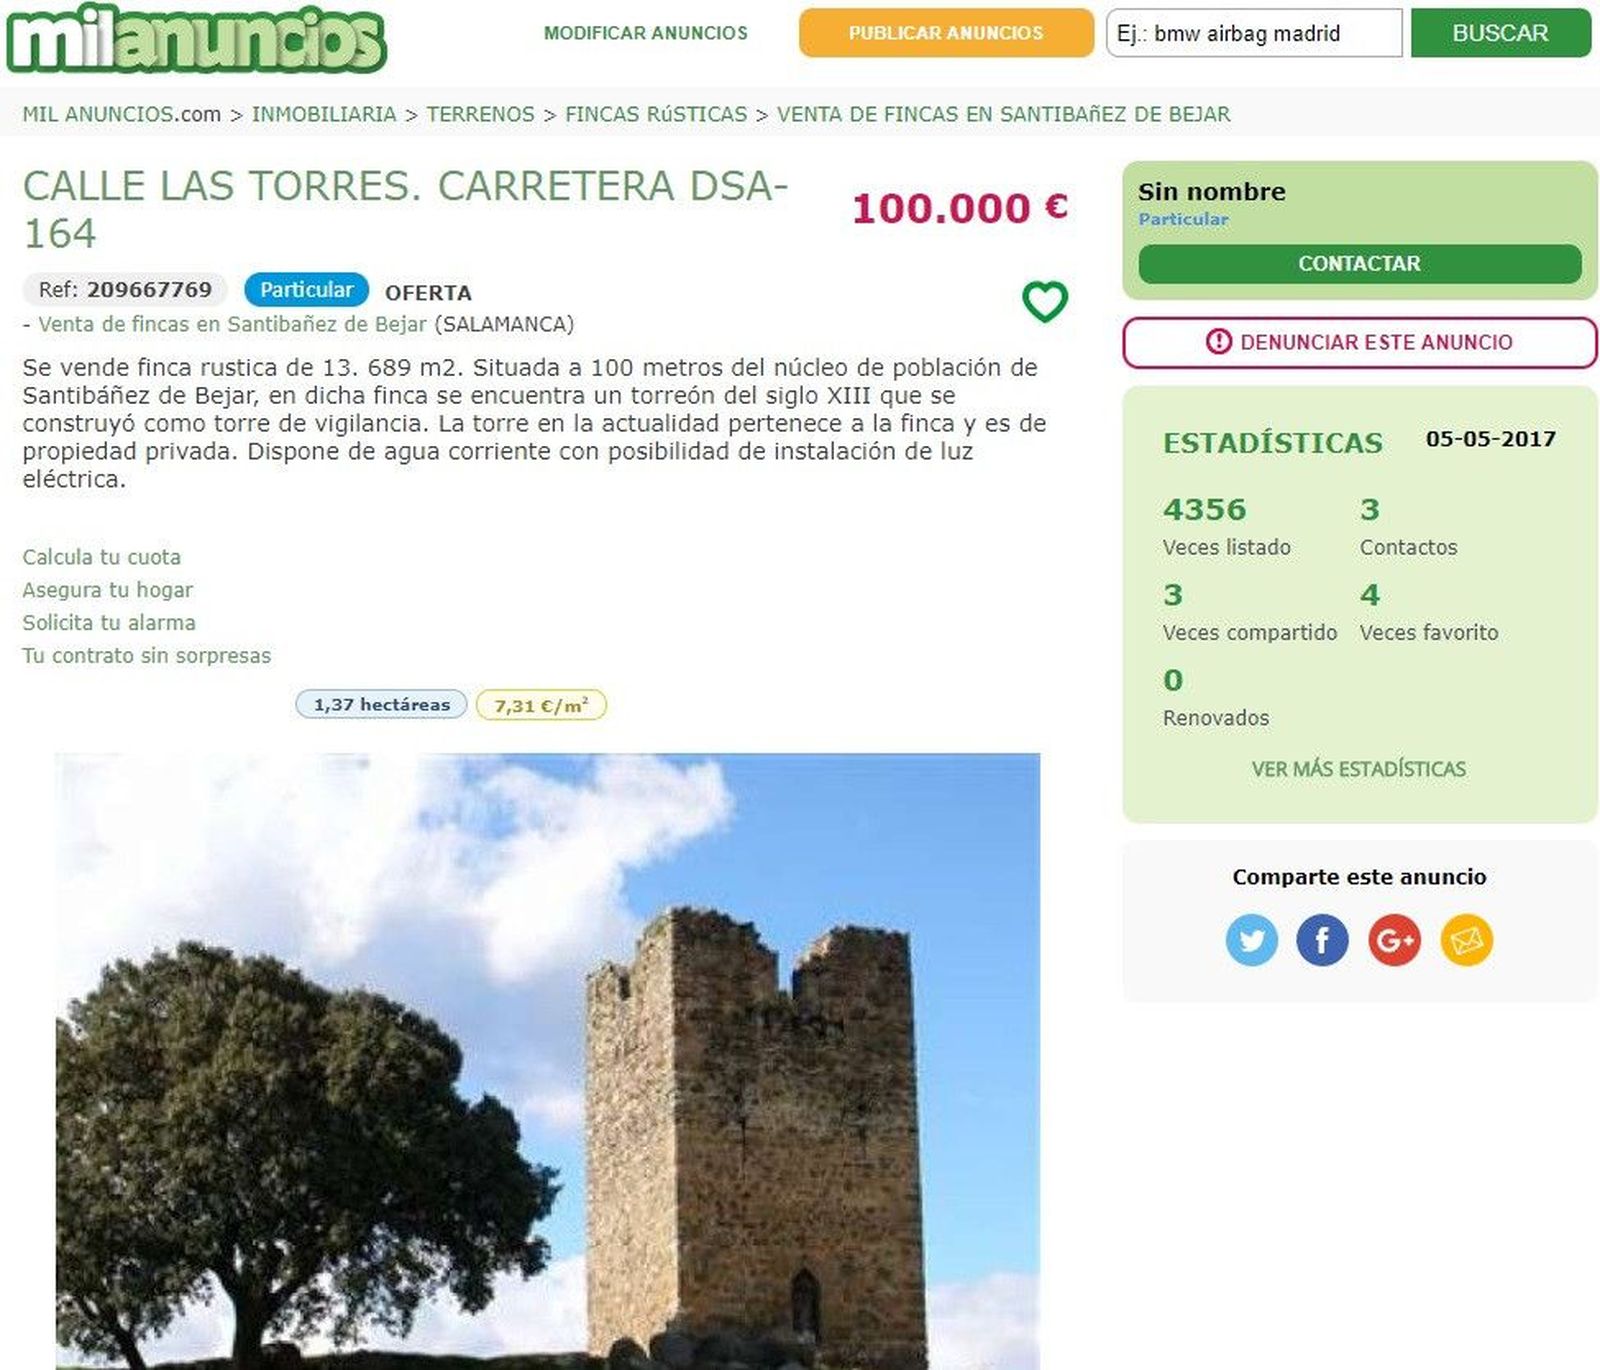This screenshot has height=1370, width=1600.
Task: Open the tower photo thumbnail
Action: (548, 1061)
